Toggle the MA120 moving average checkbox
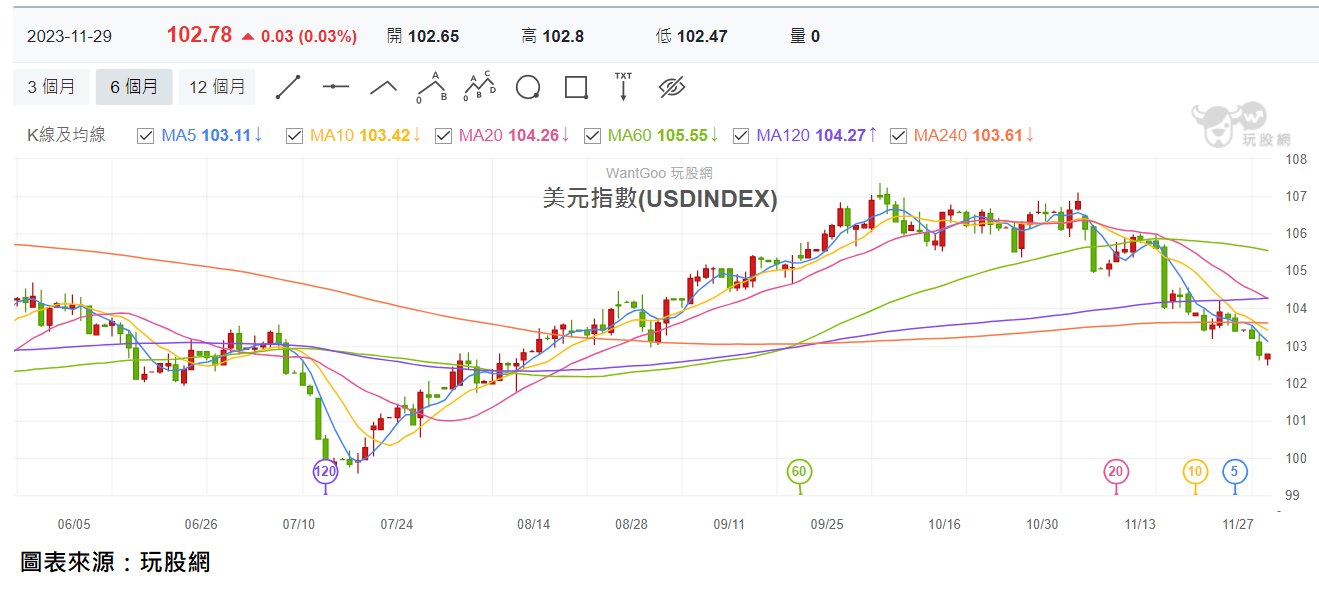Image resolution: width=1319 pixels, height=590 pixels. pyautogui.click(x=741, y=135)
